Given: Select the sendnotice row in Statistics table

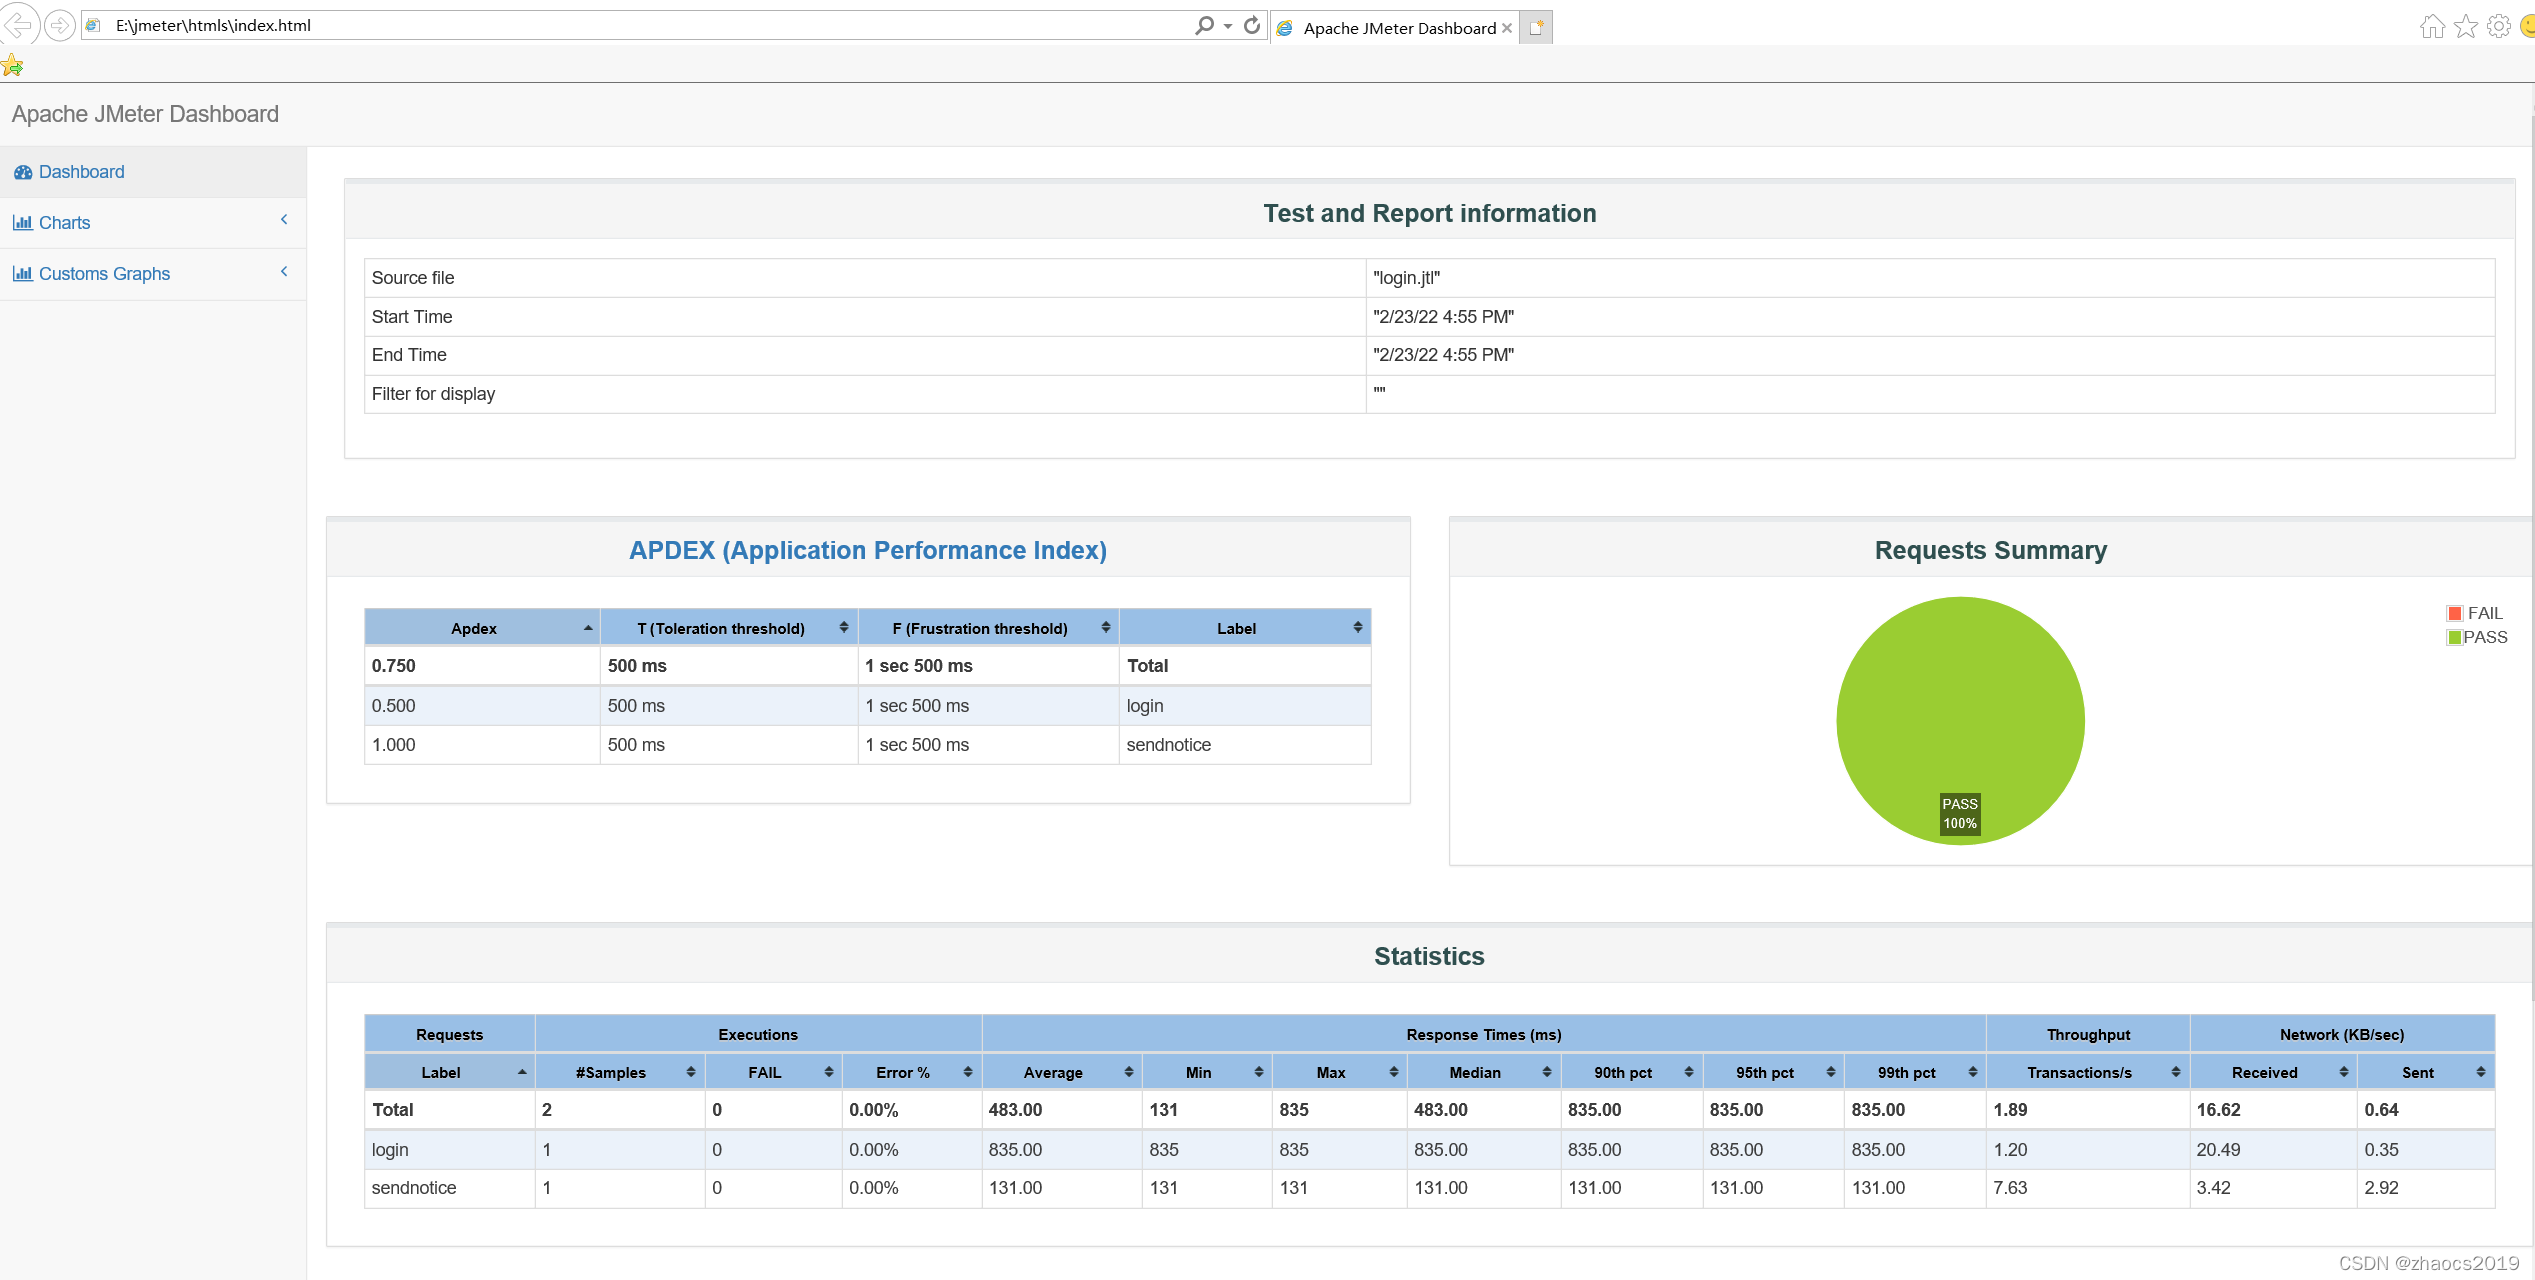Looking at the screenshot, I should click(x=1429, y=1188).
